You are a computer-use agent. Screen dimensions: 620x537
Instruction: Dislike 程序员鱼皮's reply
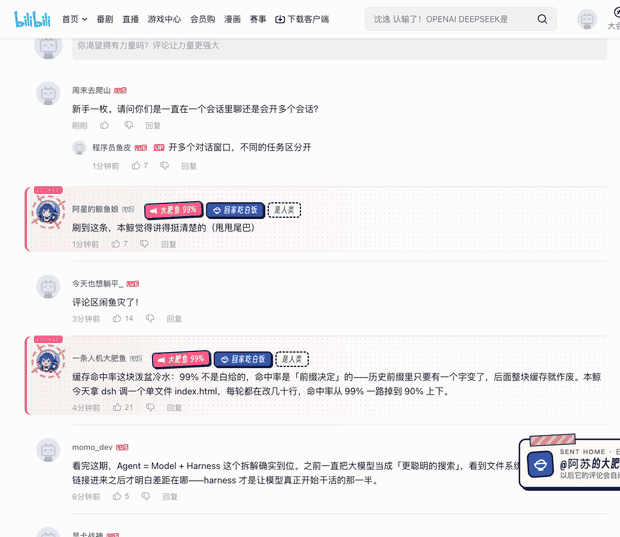[164, 166]
